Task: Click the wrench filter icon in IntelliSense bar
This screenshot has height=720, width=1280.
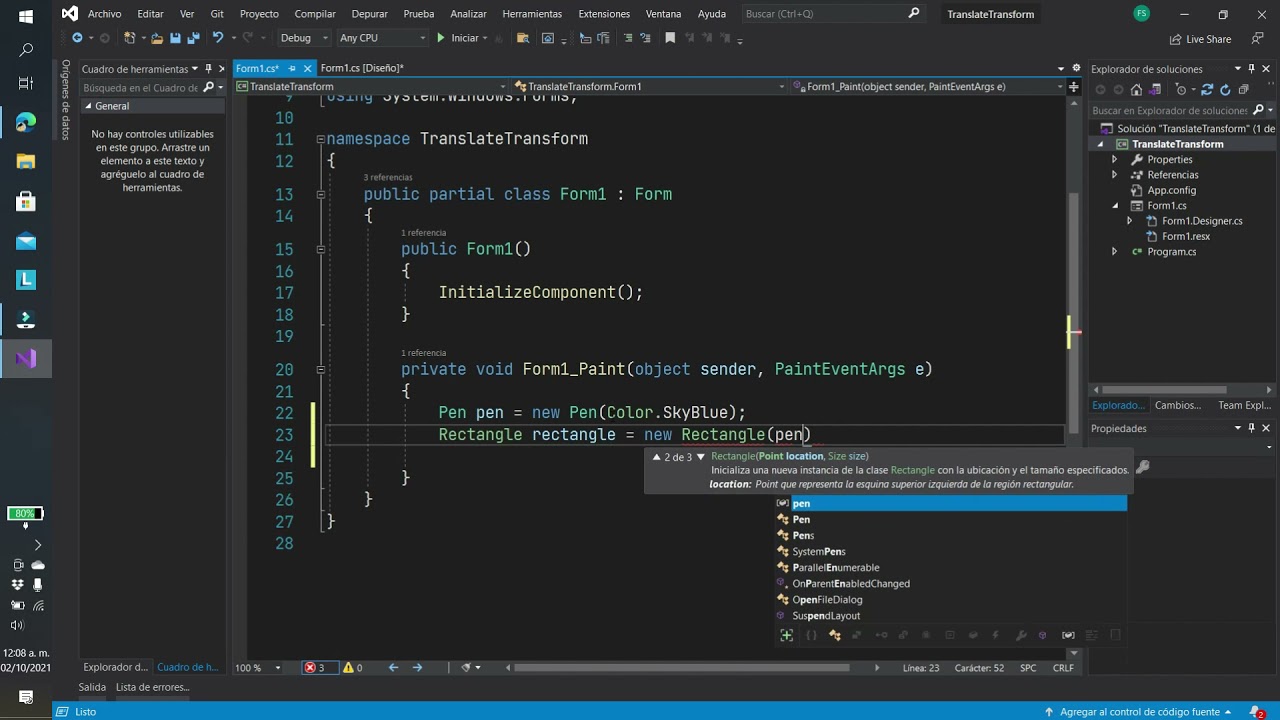Action: coord(1021,635)
